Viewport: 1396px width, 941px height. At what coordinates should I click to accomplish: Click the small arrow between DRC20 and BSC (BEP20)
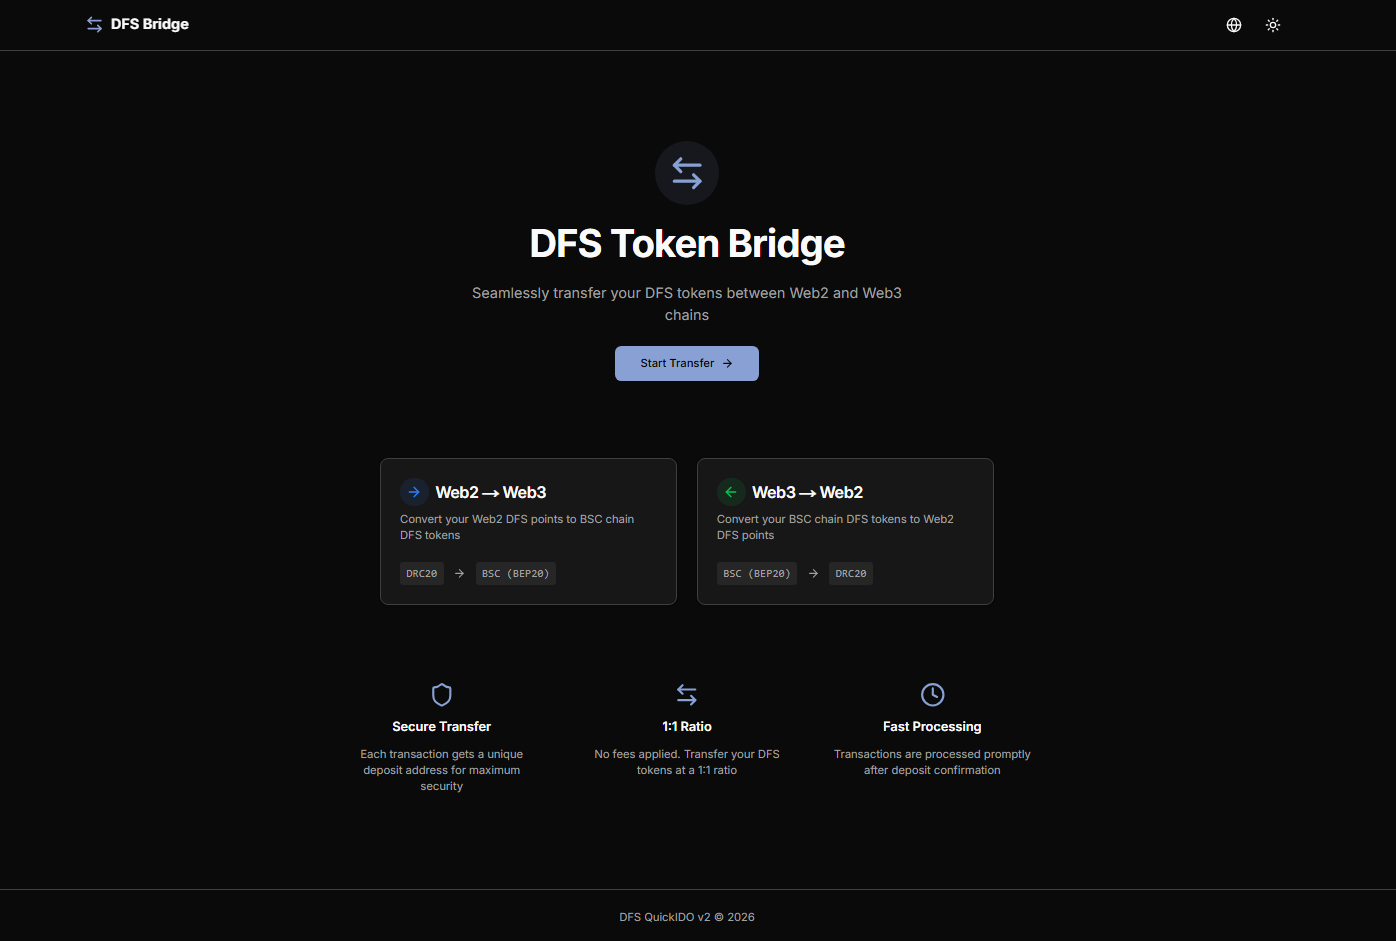point(460,573)
